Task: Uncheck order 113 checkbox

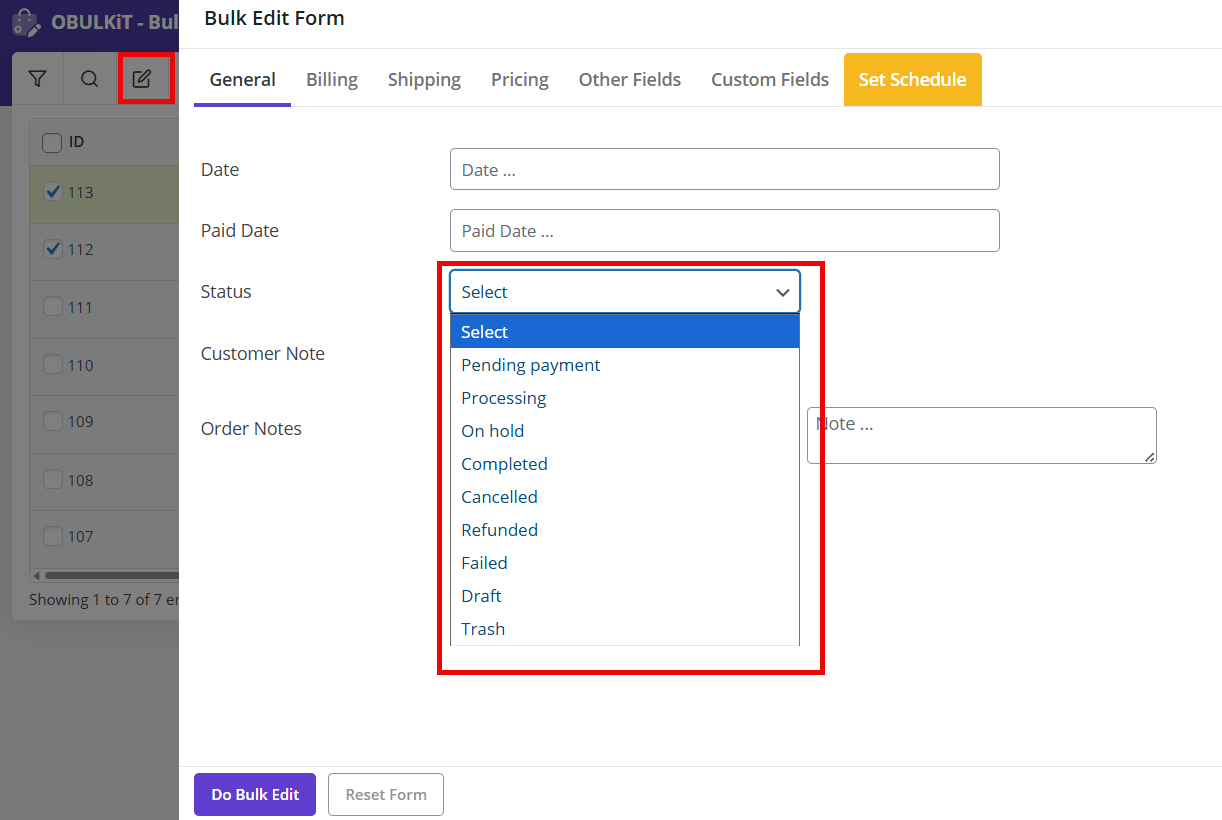Action: click(x=53, y=191)
